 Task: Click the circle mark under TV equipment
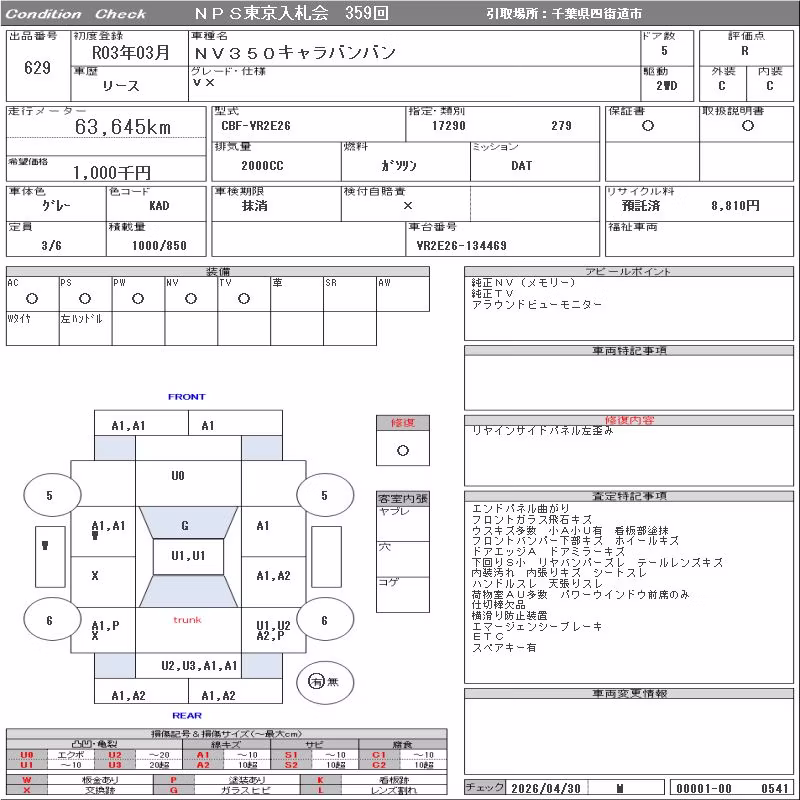pos(244,298)
